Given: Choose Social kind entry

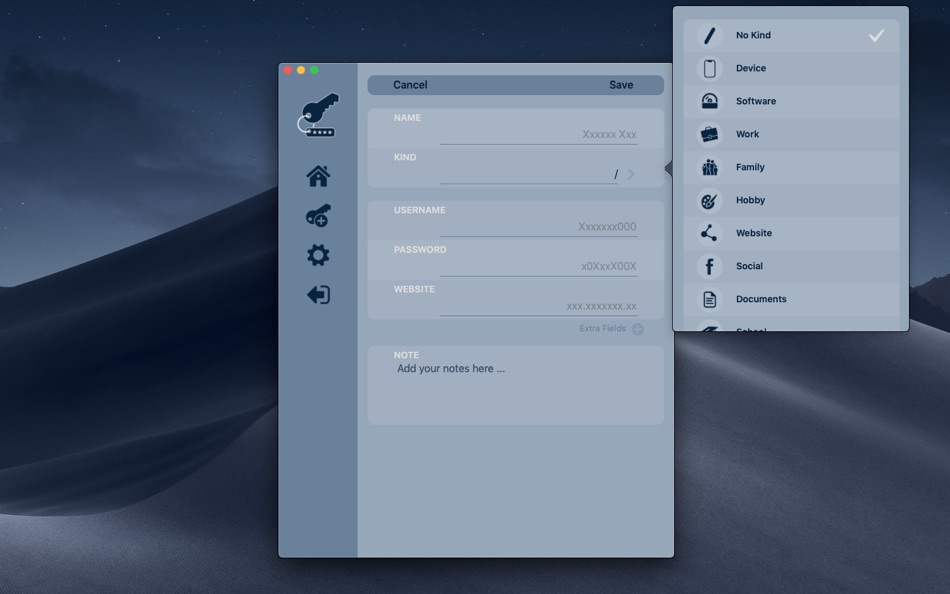Looking at the screenshot, I should pos(791,266).
